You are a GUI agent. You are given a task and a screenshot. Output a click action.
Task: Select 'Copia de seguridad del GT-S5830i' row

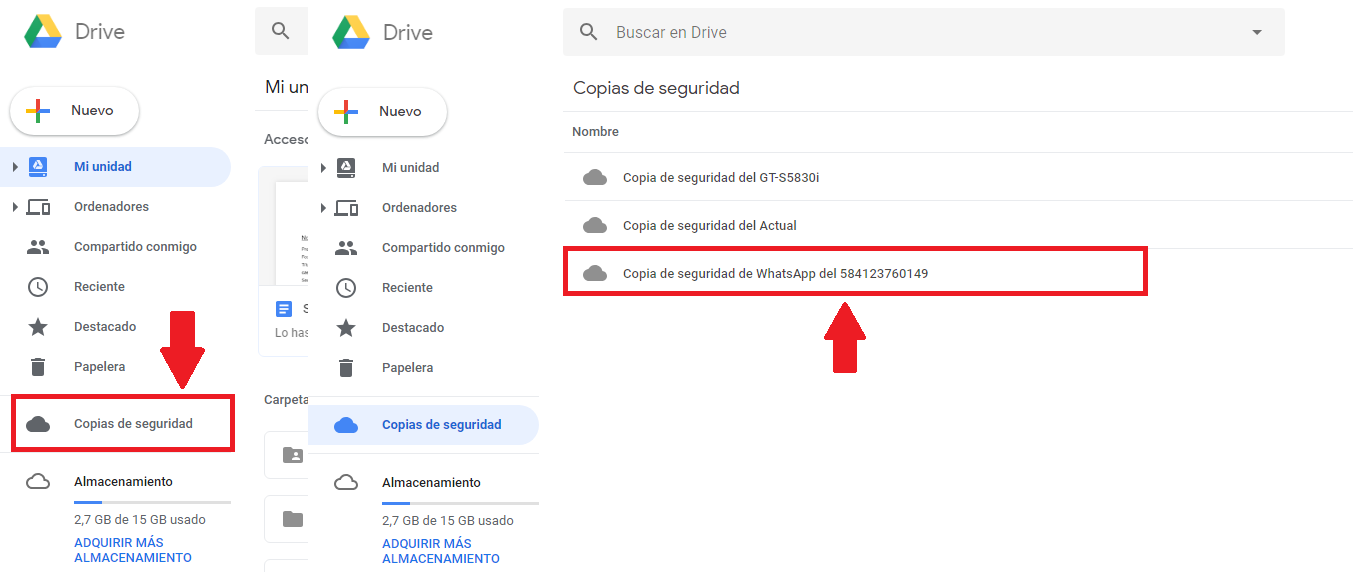pyautogui.click(x=958, y=177)
